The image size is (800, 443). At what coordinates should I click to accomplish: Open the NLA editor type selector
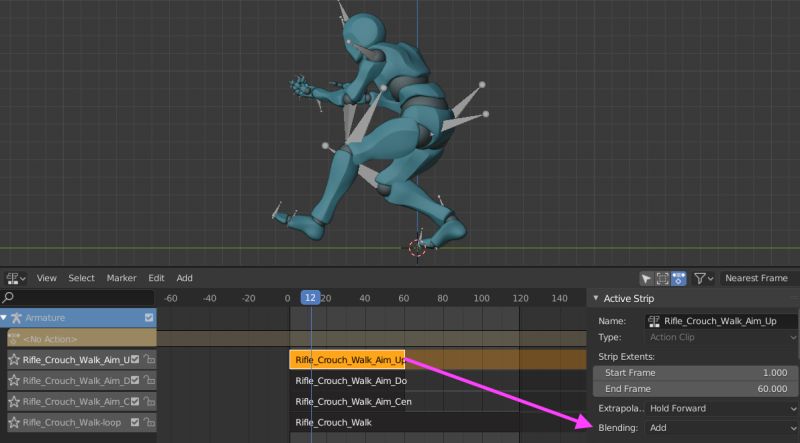16,279
